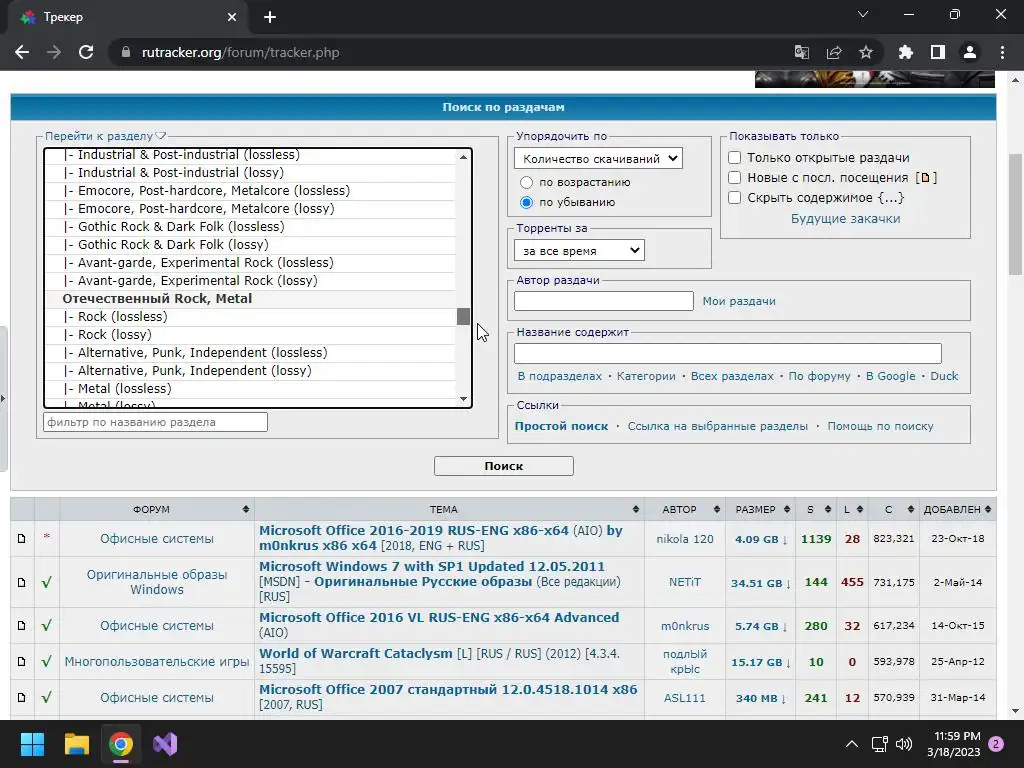1024x768 pixels.
Task: Bookmark page with the star icon
Action: coord(866,52)
